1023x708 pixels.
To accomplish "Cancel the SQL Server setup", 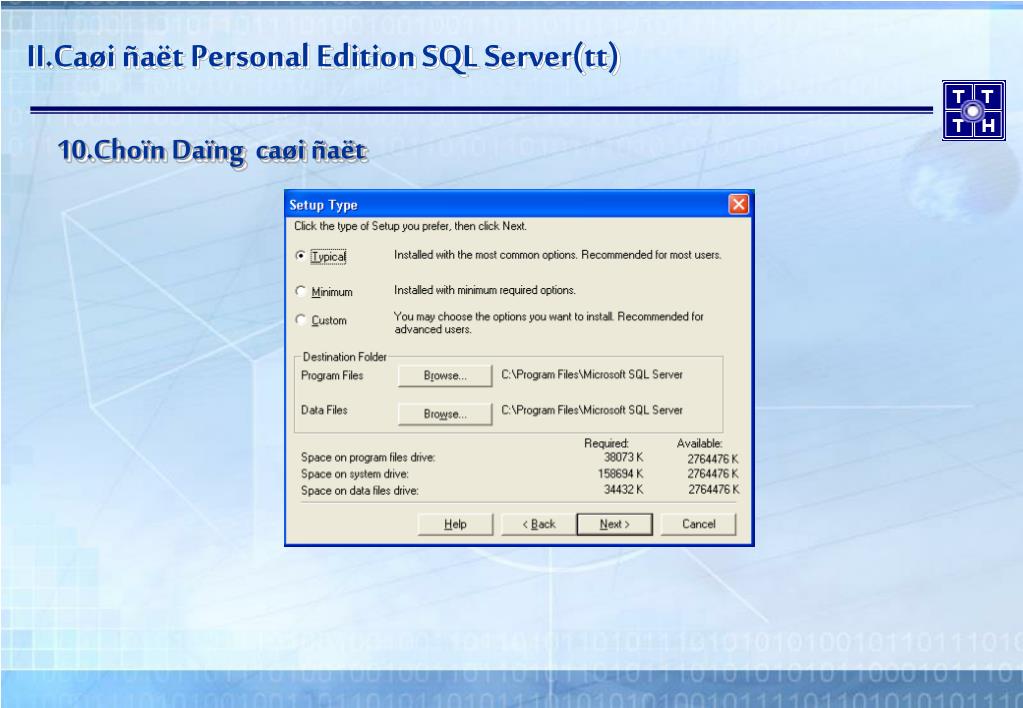I will [698, 524].
